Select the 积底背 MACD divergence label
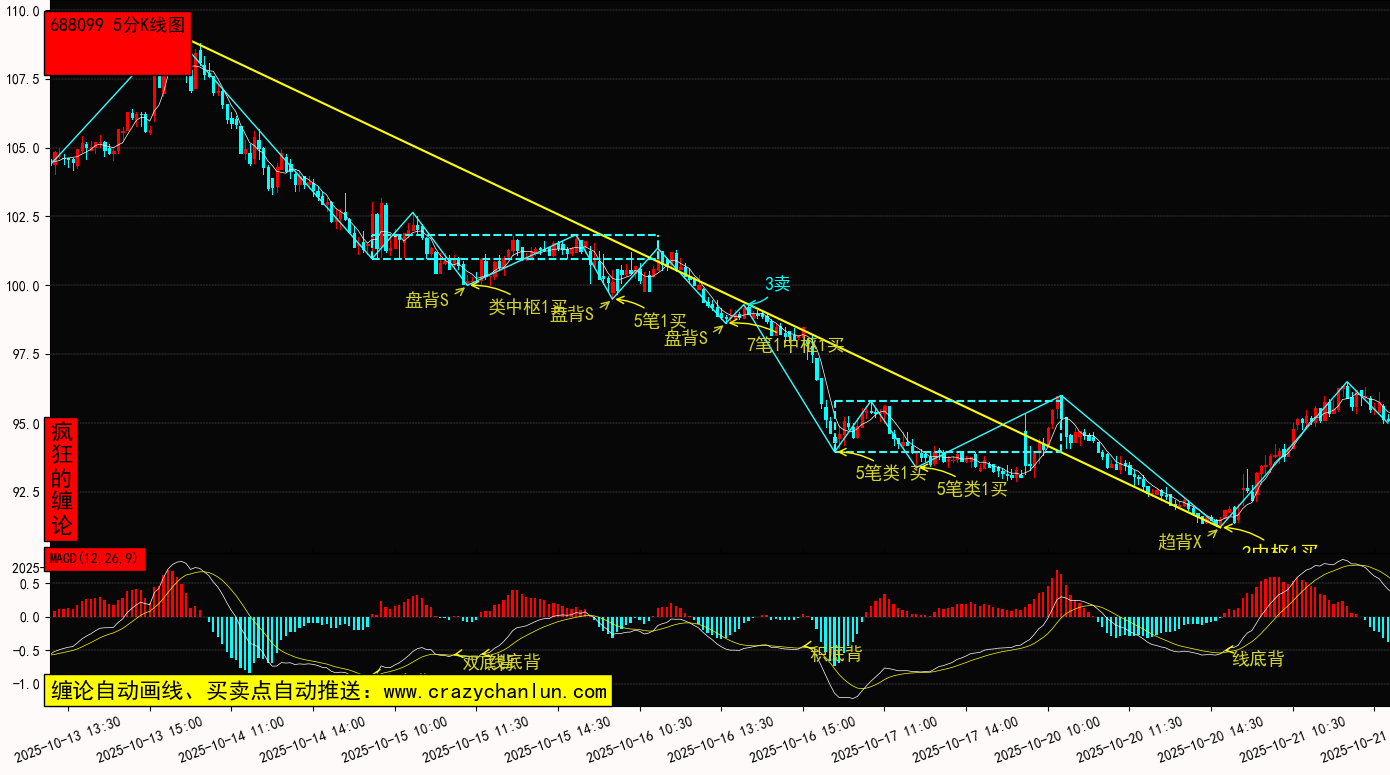The width and height of the screenshot is (1390, 775). pos(836,654)
